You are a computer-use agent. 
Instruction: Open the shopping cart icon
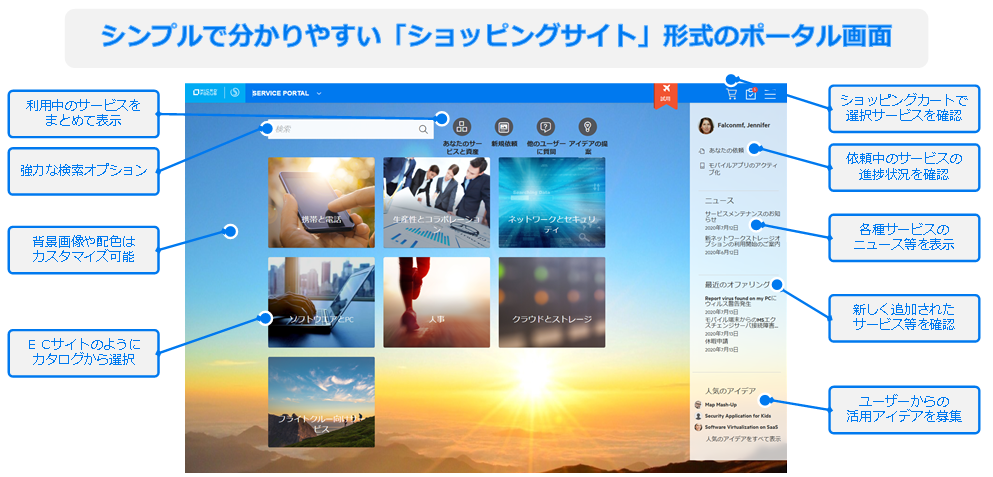pos(732,94)
